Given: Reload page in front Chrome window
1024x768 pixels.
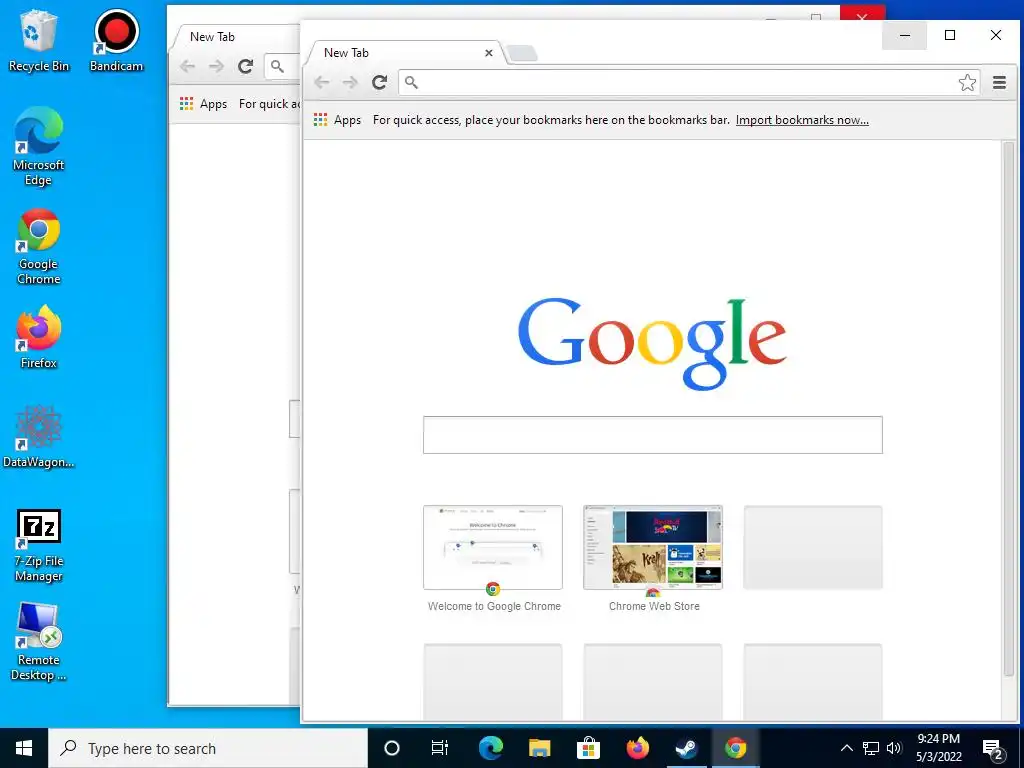Looking at the screenshot, I should coord(379,82).
